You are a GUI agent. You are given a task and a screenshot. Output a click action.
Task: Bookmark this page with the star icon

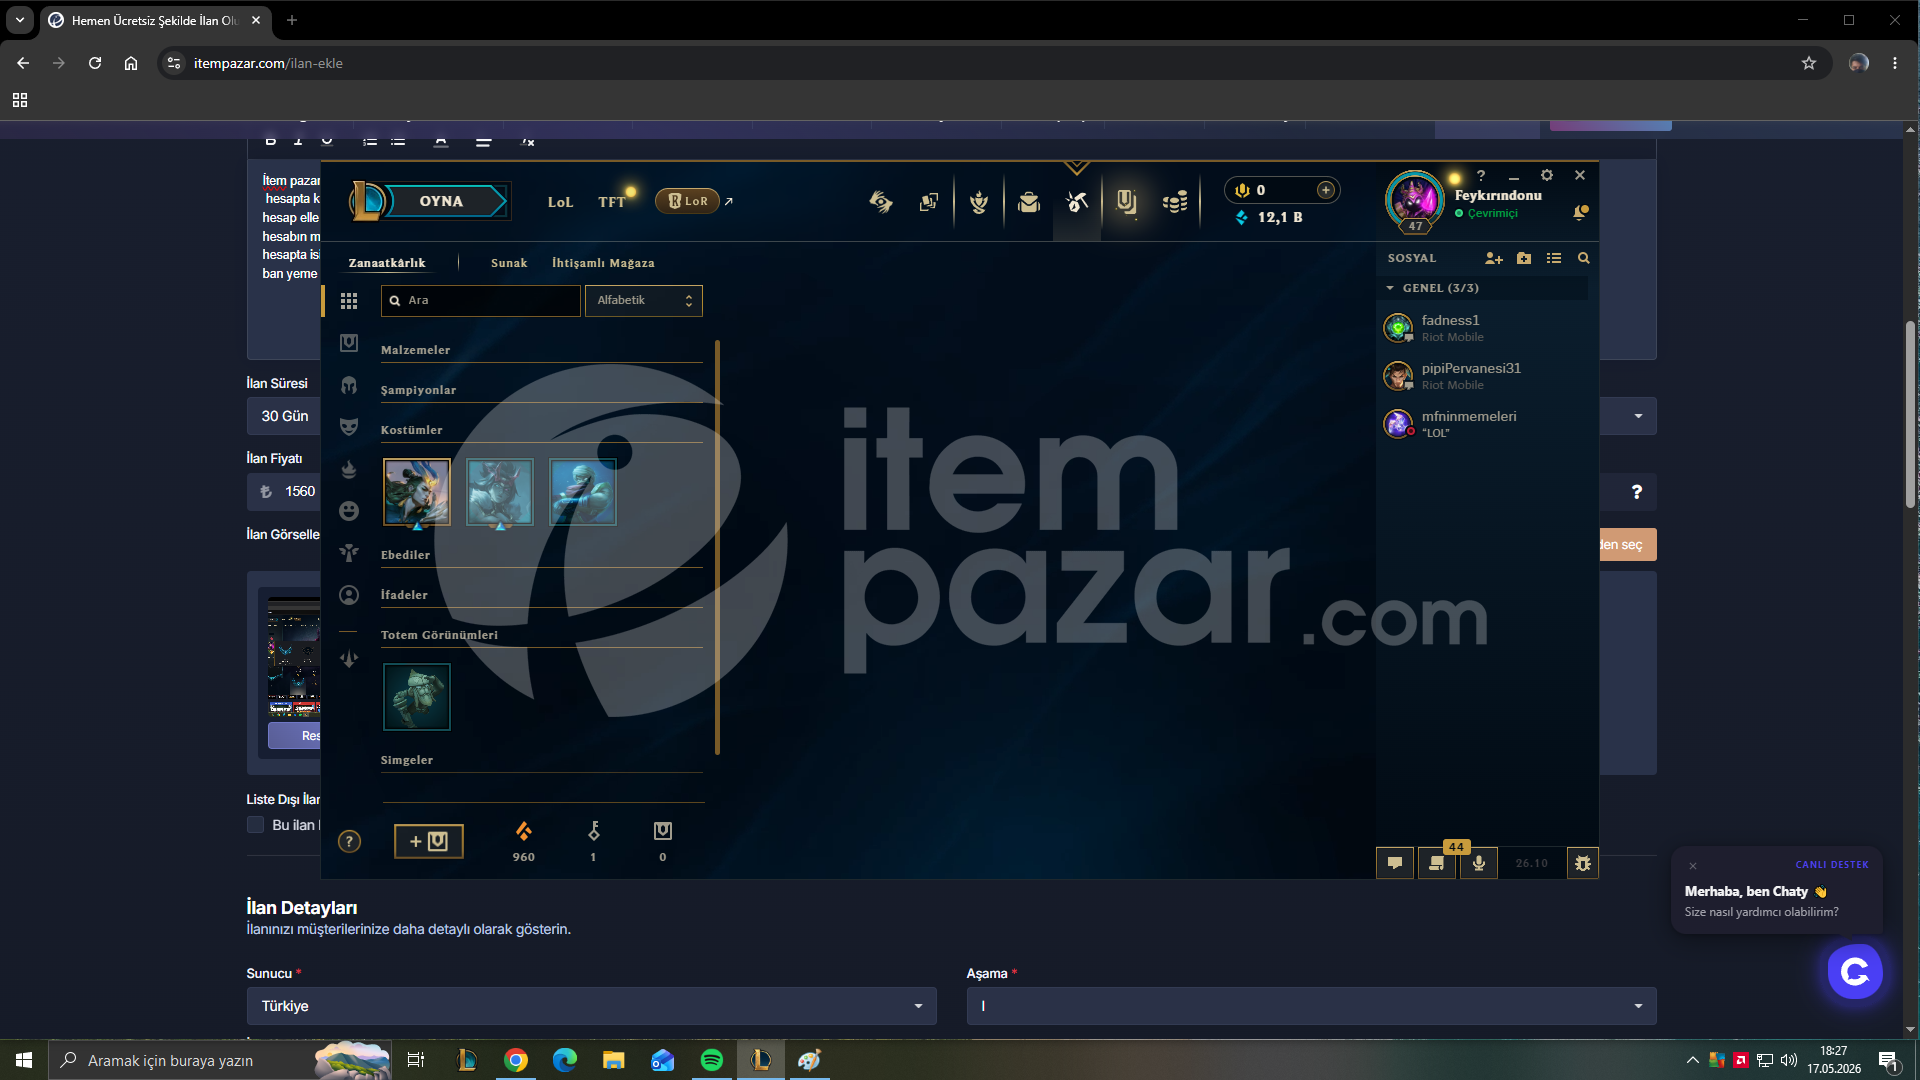coord(1809,63)
